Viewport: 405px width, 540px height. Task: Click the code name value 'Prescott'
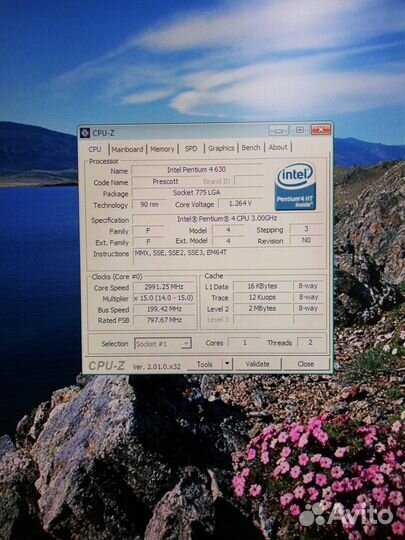coord(165,181)
